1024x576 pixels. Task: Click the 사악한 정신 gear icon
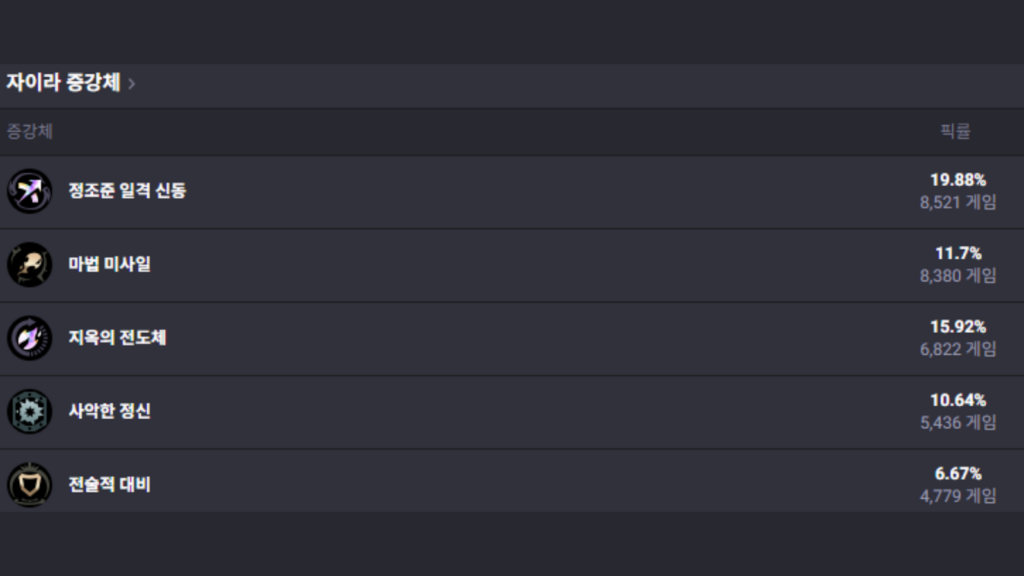coord(29,411)
